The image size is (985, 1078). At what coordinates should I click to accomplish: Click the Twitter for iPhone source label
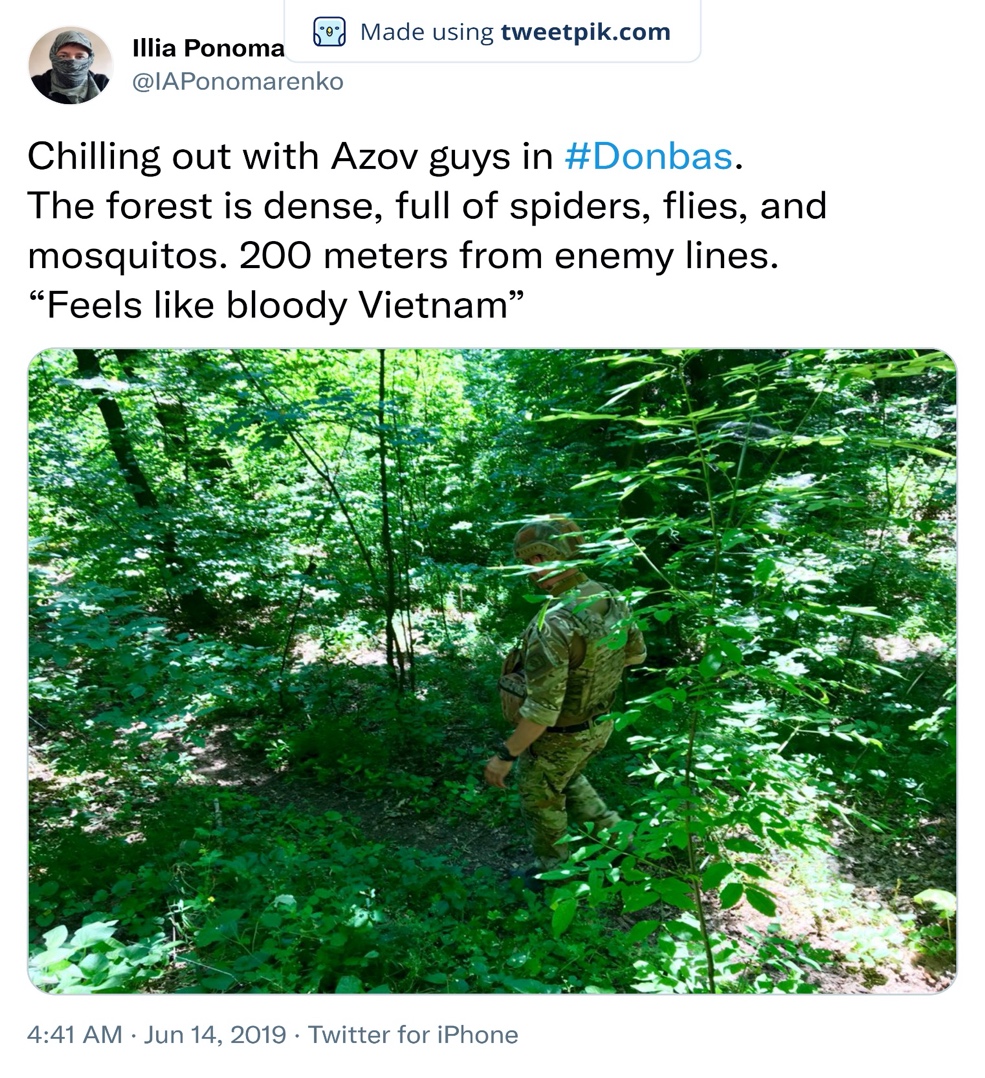click(412, 1035)
